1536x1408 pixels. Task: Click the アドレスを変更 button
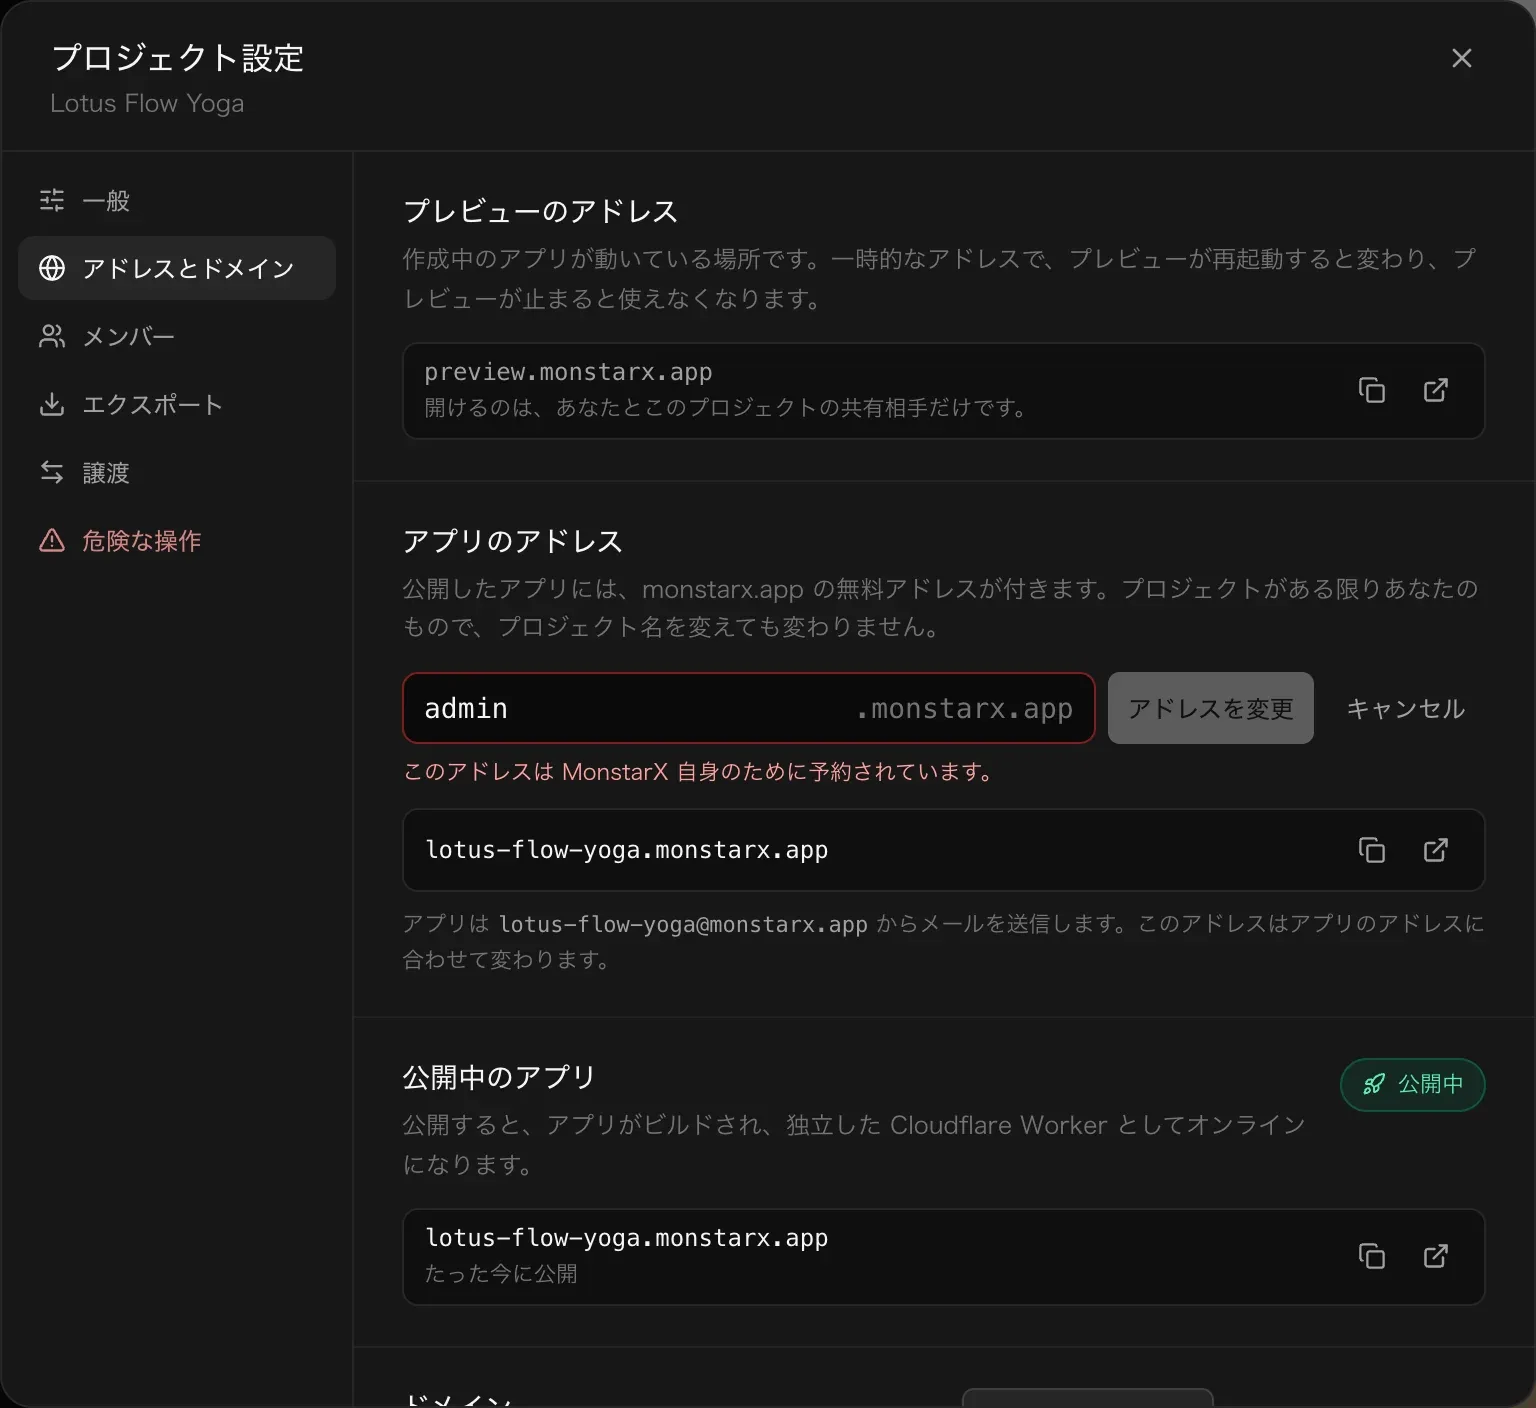pos(1210,708)
